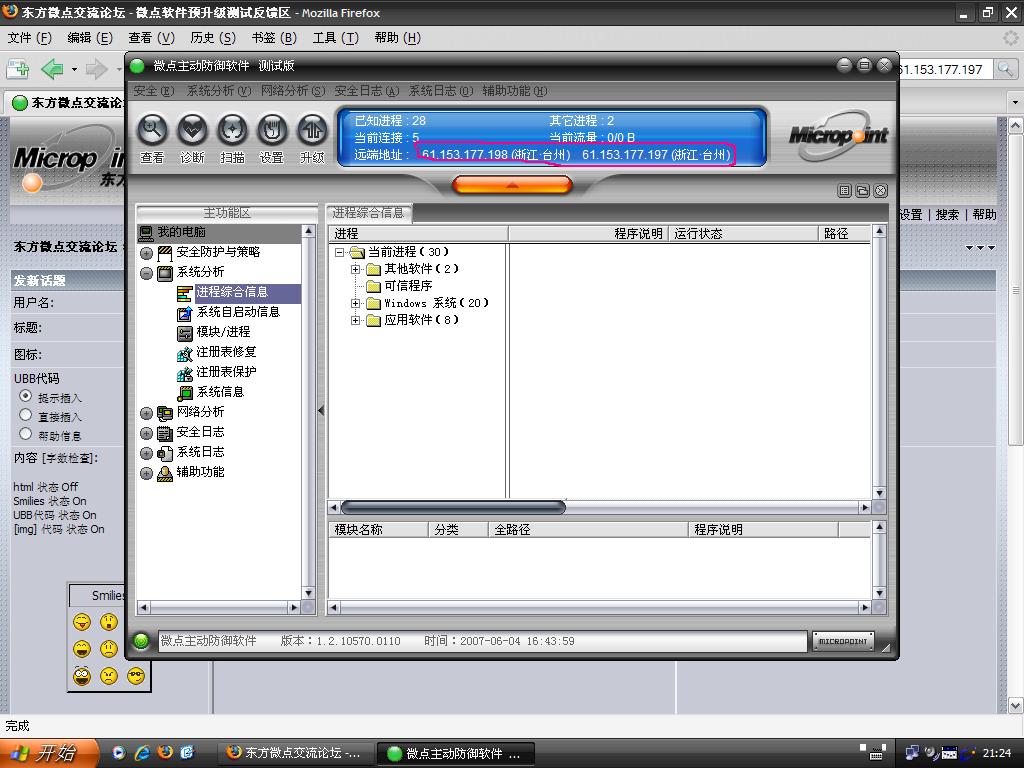Click 搜索 link in forum header
This screenshot has height=768, width=1024.
(x=947, y=214)
